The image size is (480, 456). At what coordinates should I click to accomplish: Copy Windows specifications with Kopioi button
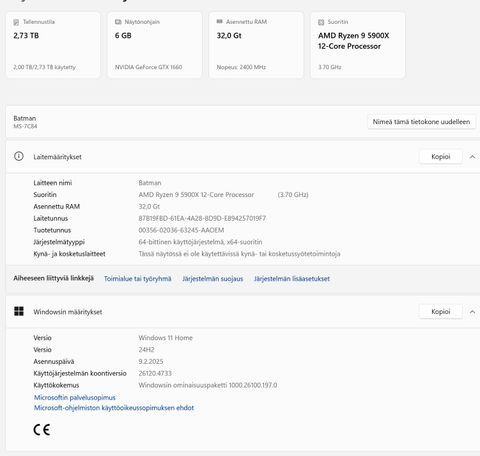coord(441,312)
